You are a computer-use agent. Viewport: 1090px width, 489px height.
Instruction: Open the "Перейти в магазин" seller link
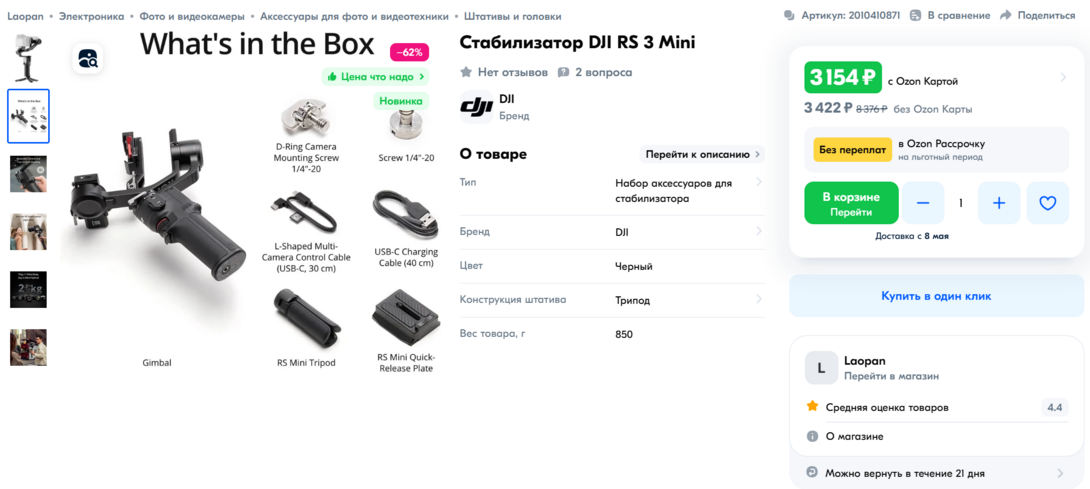[x=891, y=376]
